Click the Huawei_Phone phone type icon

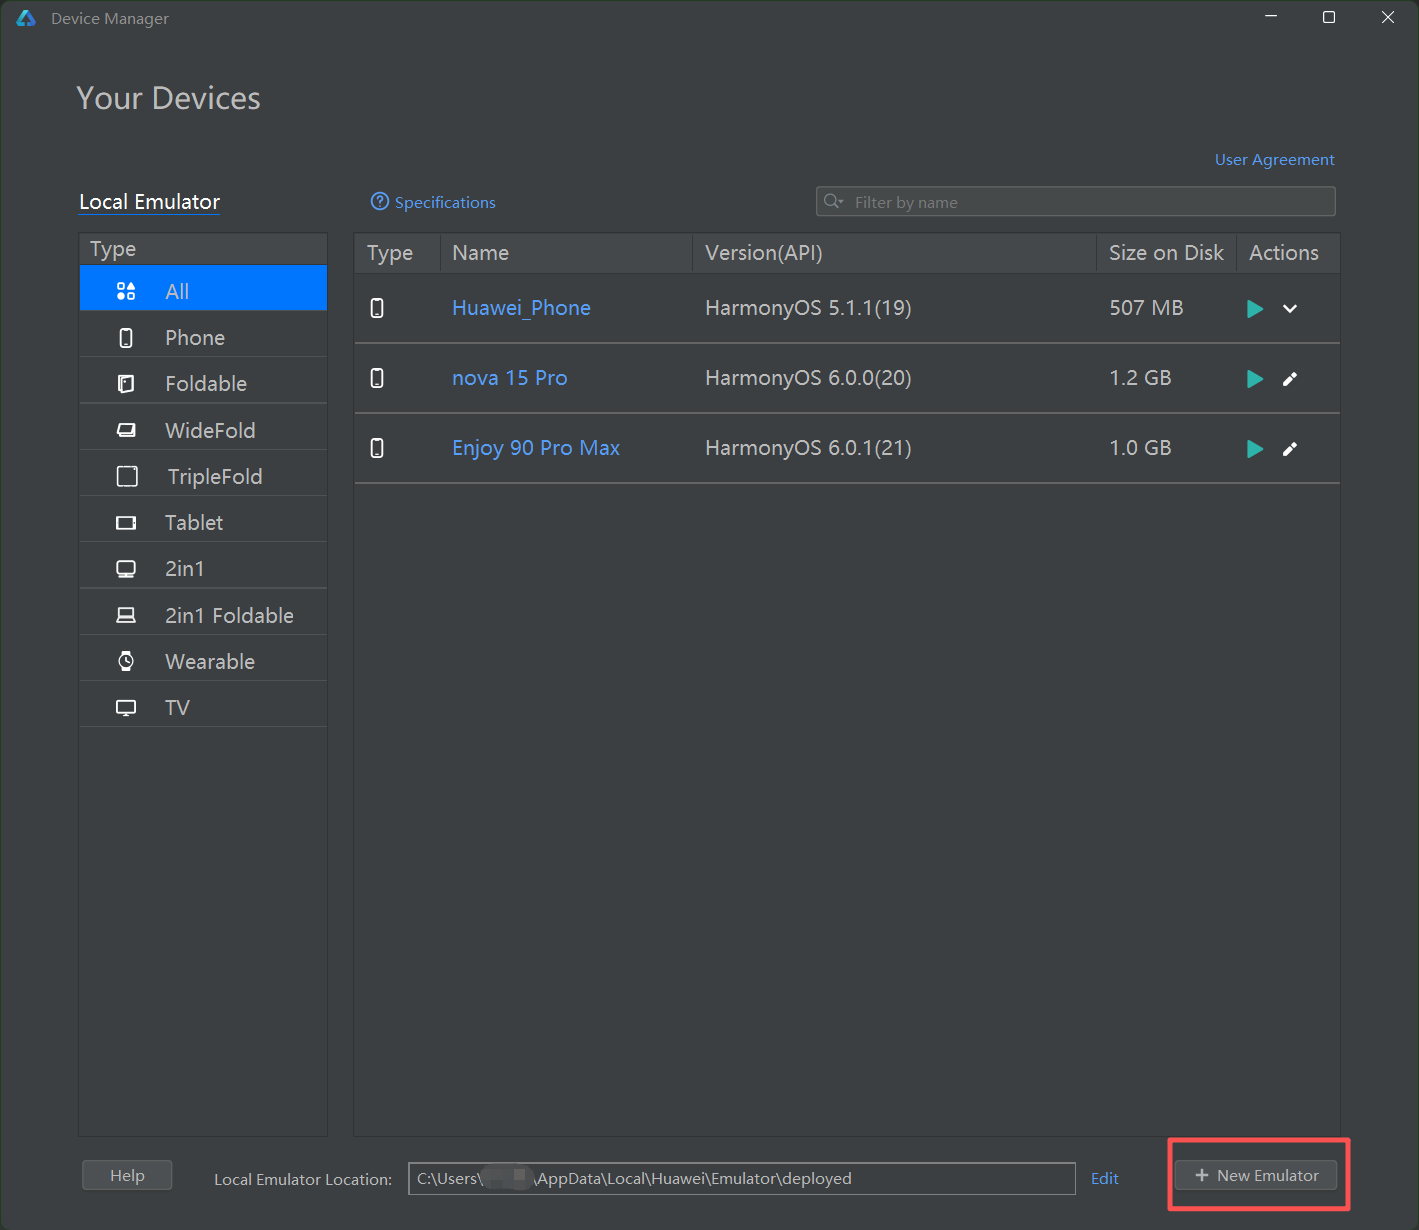[x=377, y=308]
